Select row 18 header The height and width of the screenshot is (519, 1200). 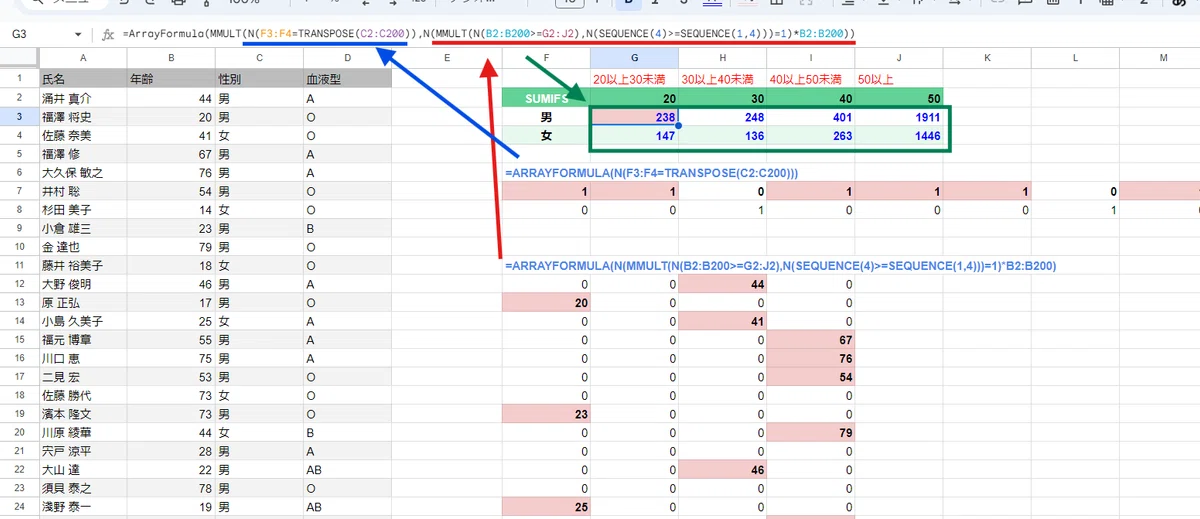pyautogui.click(x=19, y=396)
